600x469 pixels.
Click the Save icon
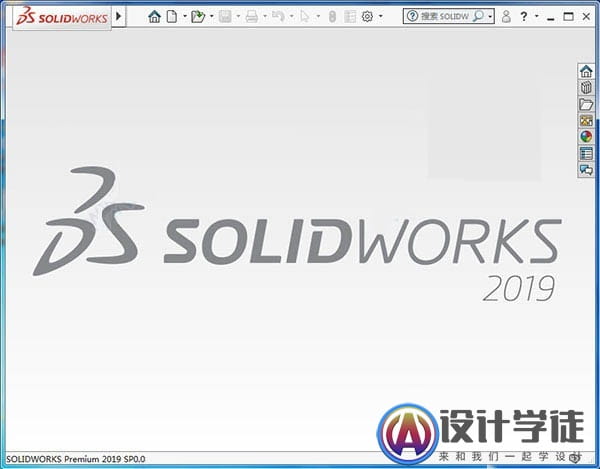pos(225,16)
